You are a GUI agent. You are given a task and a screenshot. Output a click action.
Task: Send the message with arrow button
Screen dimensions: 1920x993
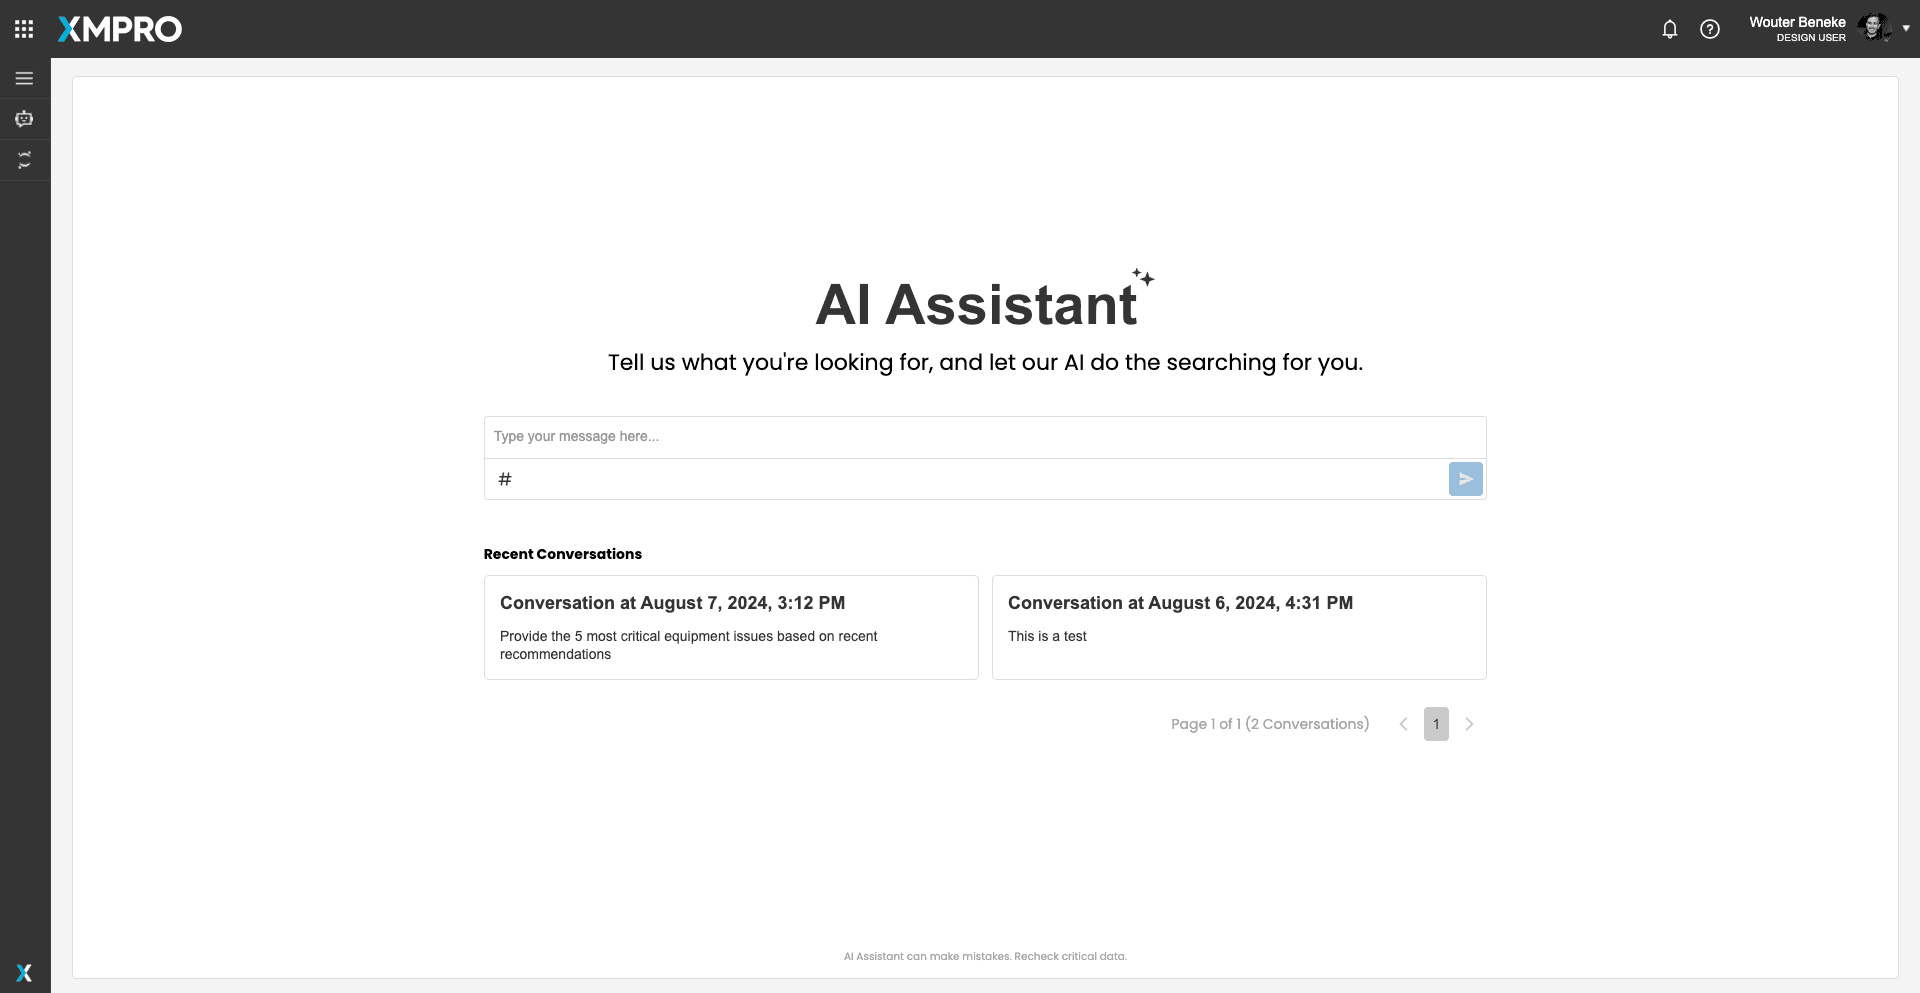(1465, 479)
